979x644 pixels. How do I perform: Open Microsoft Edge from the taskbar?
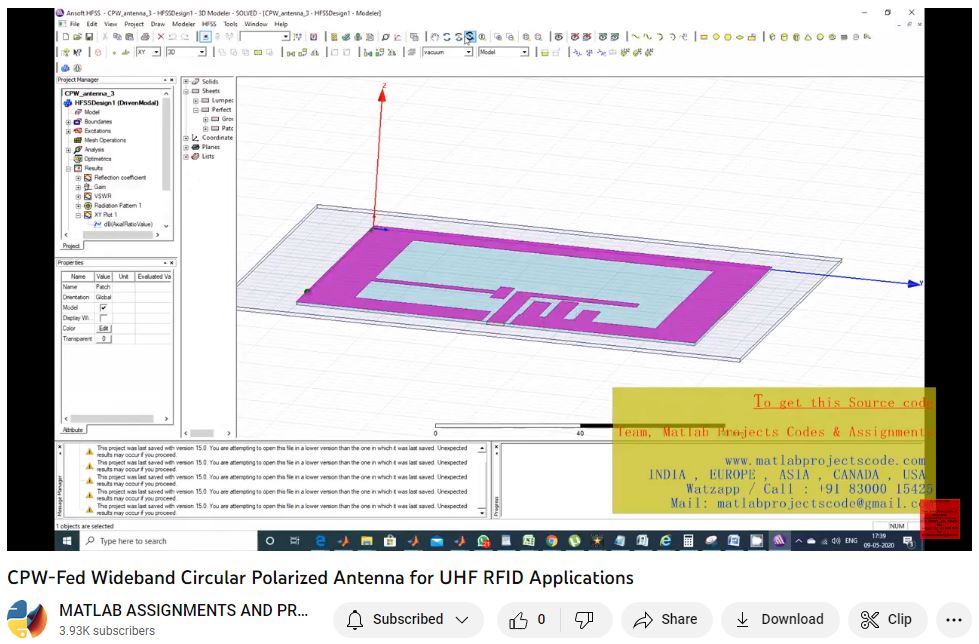[320, 541]
